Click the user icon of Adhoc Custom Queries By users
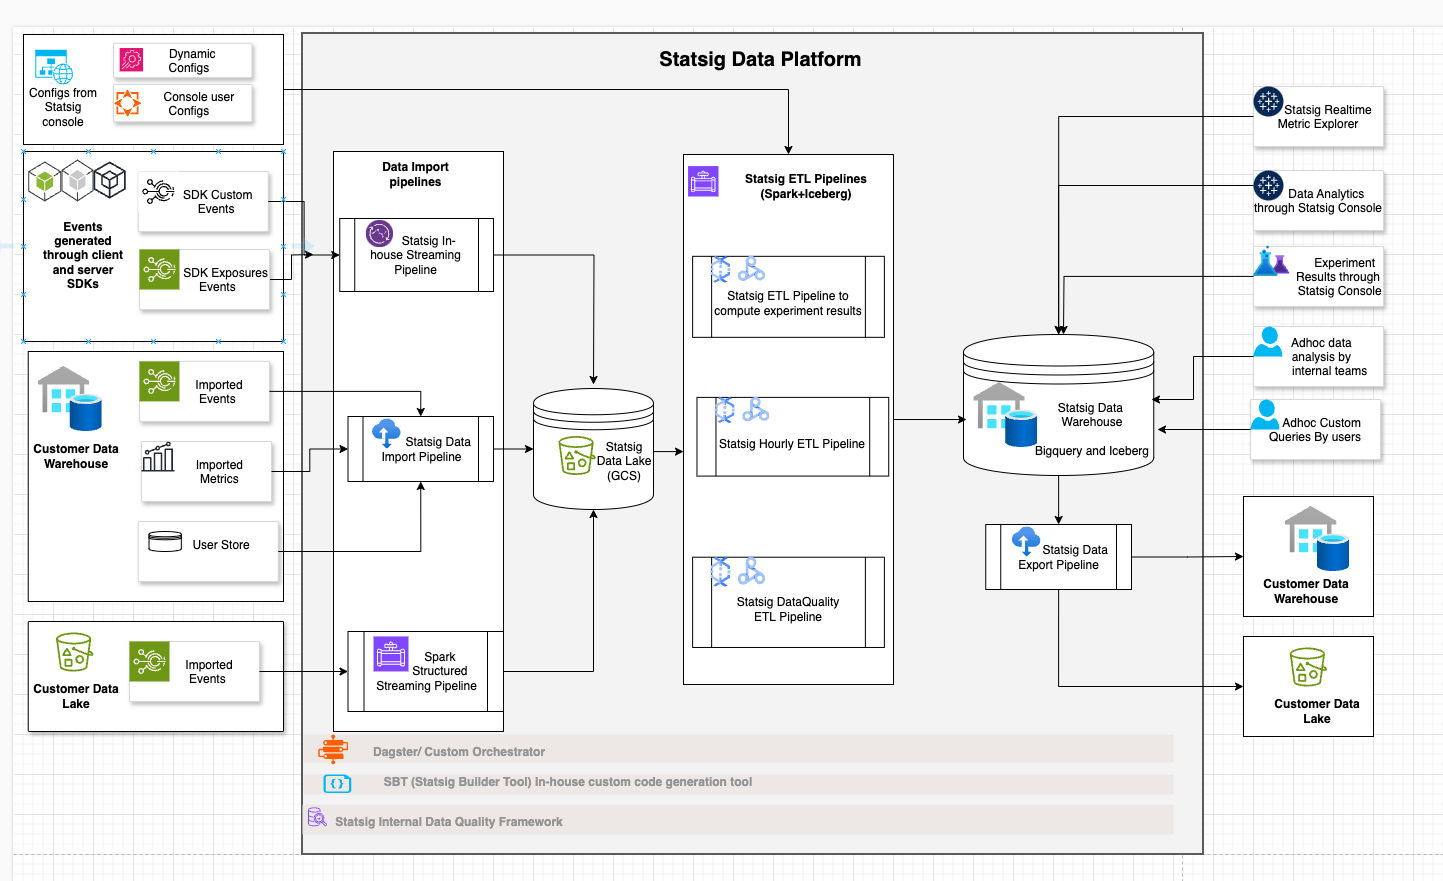1443x881 pixels. (1265, 415)
